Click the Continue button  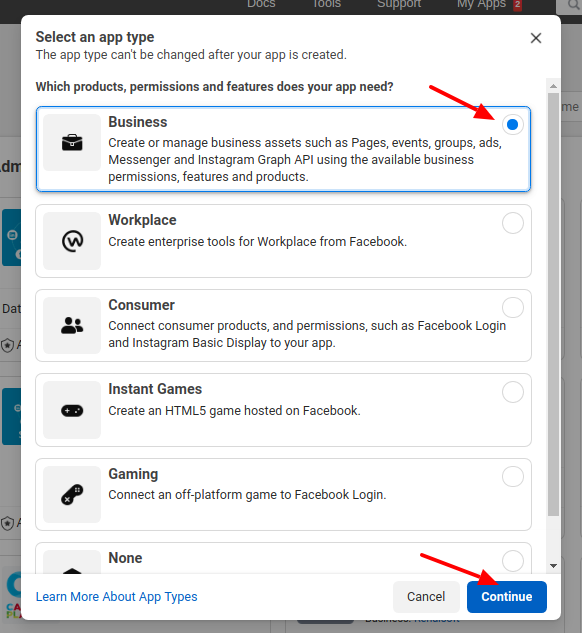pyautogui.click(x=507, y=597)
